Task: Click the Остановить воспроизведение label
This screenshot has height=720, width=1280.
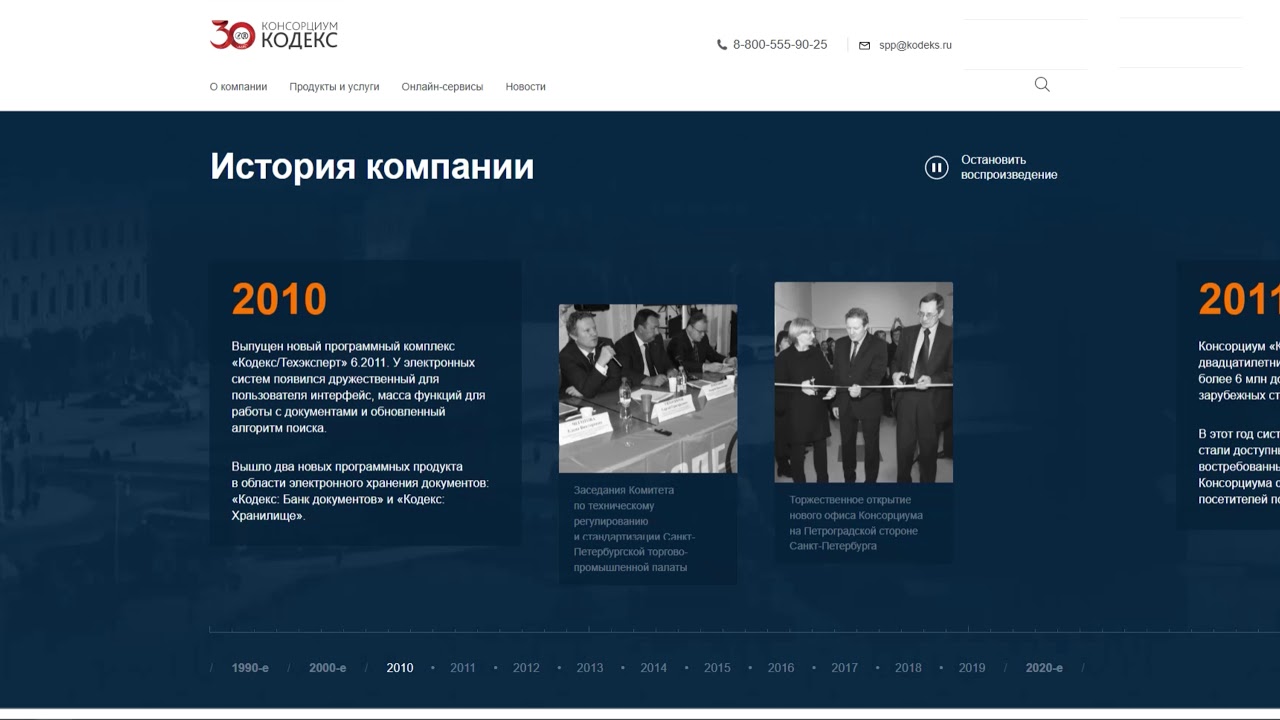Action: pyautogui.click(x=1009, y=167)
